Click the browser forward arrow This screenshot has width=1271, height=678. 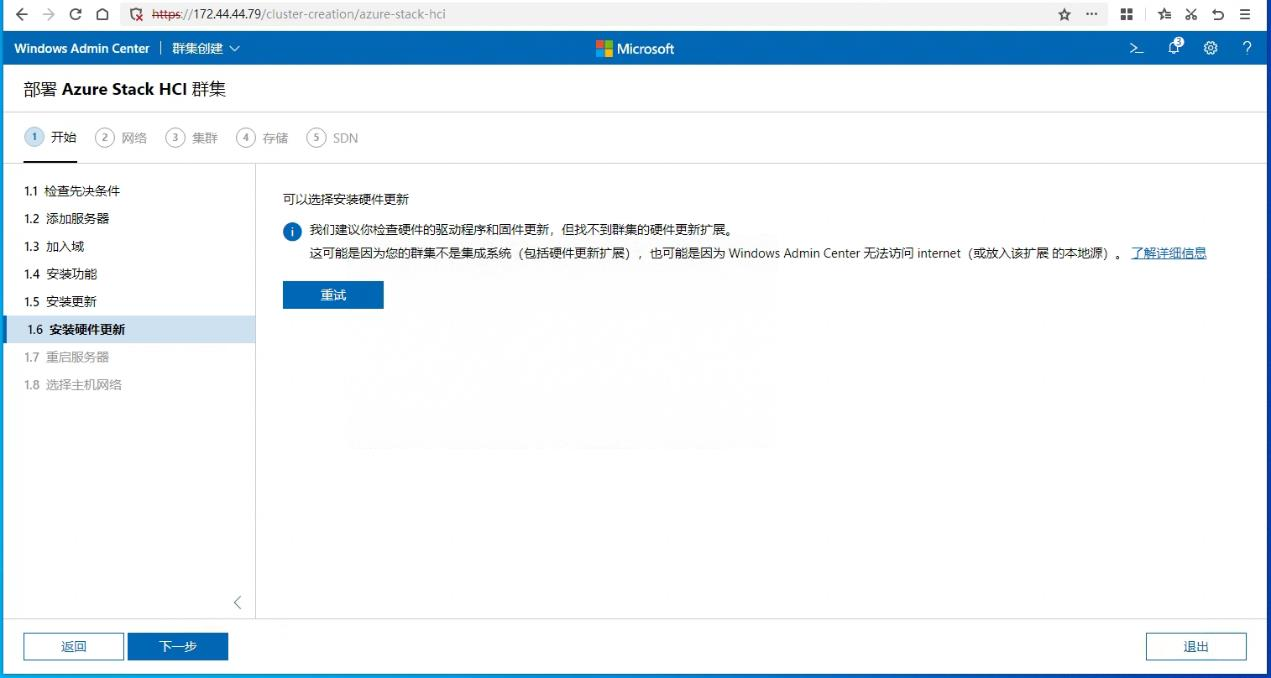(48, 15)
